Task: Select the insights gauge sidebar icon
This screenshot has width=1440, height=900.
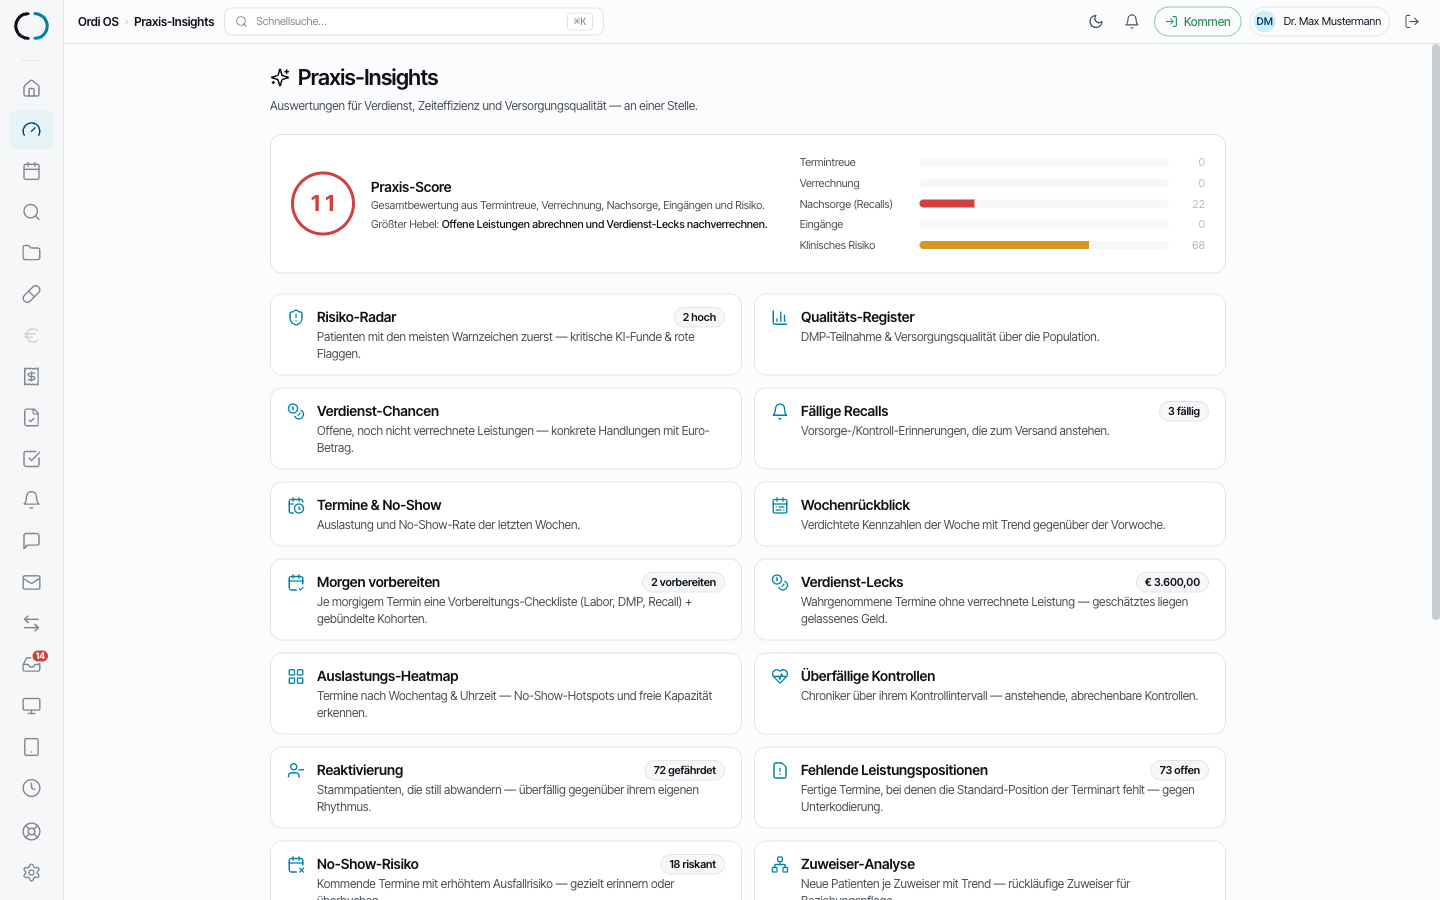Action: [x=31, y=129]
